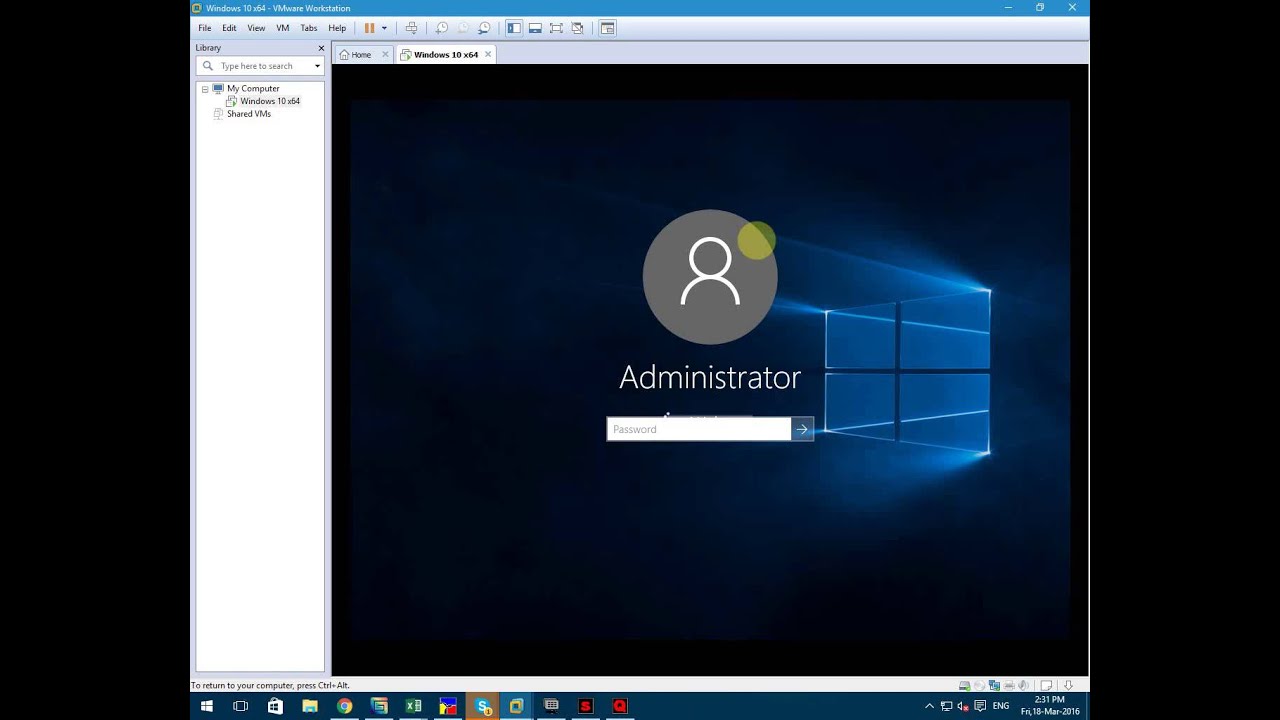Click the hard disk device status icon
Screen dimensions: 1280x720
(x=964, y=686)
